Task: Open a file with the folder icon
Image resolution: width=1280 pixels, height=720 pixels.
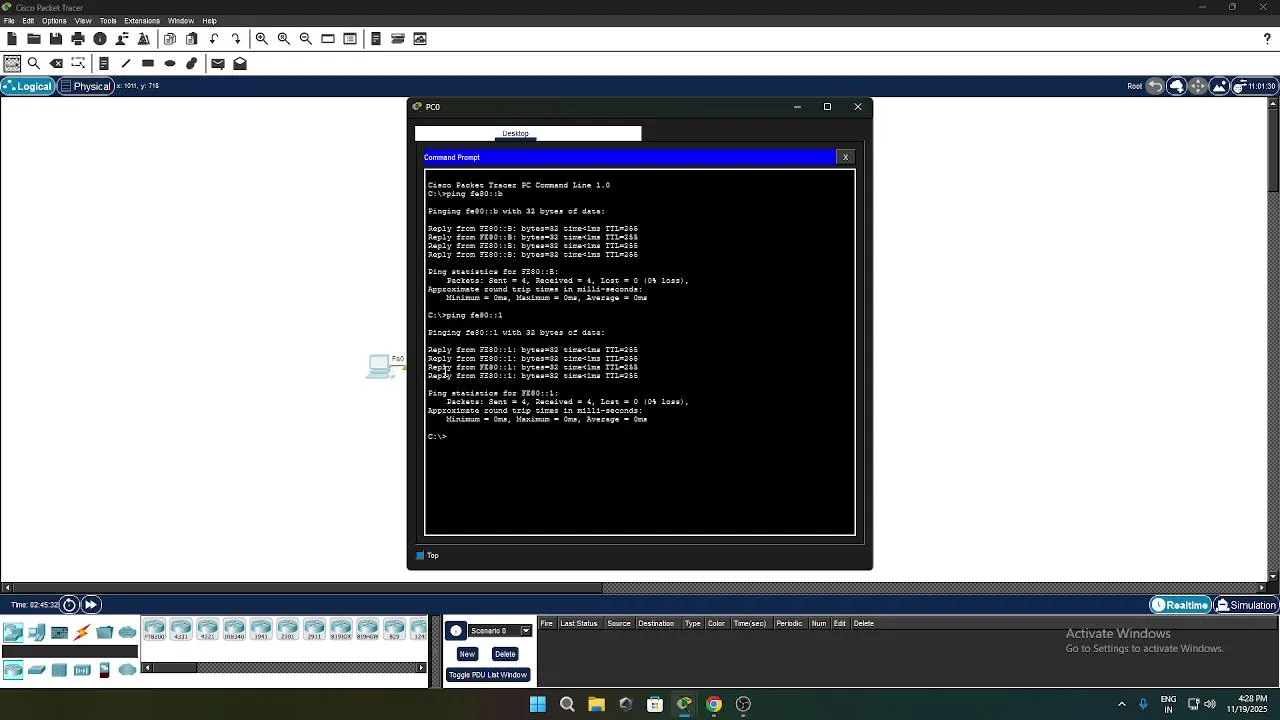Action: coord(34,39)
